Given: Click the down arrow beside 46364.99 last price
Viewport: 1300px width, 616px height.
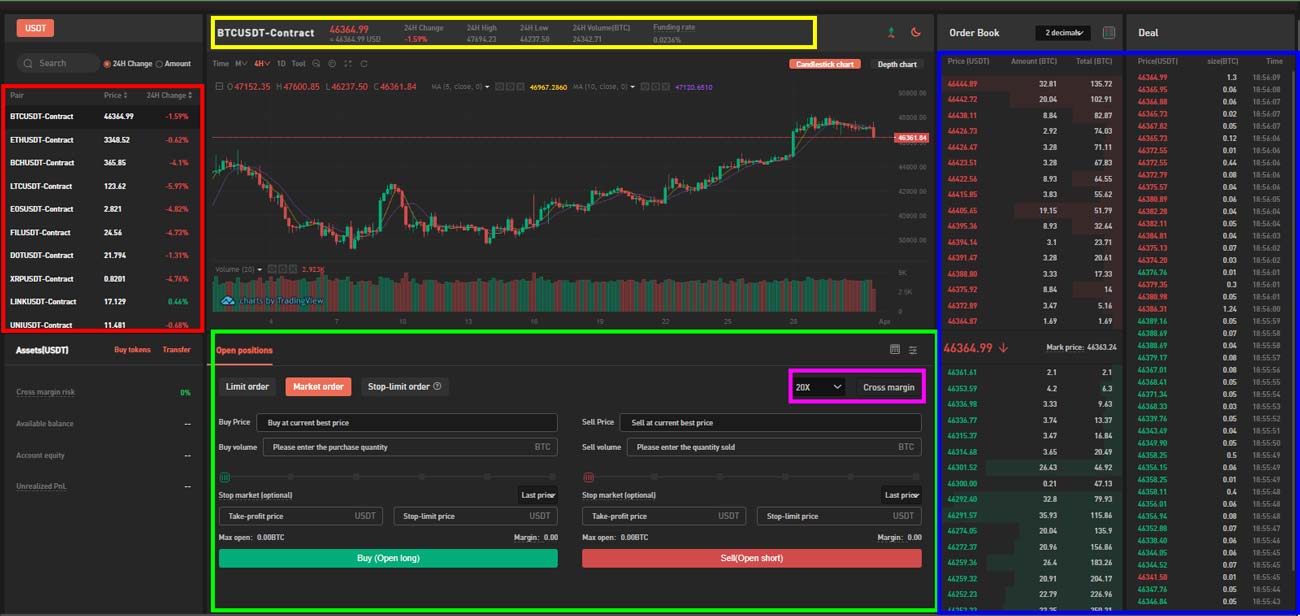Looking at the screenshot, I should coord(1003,348).
